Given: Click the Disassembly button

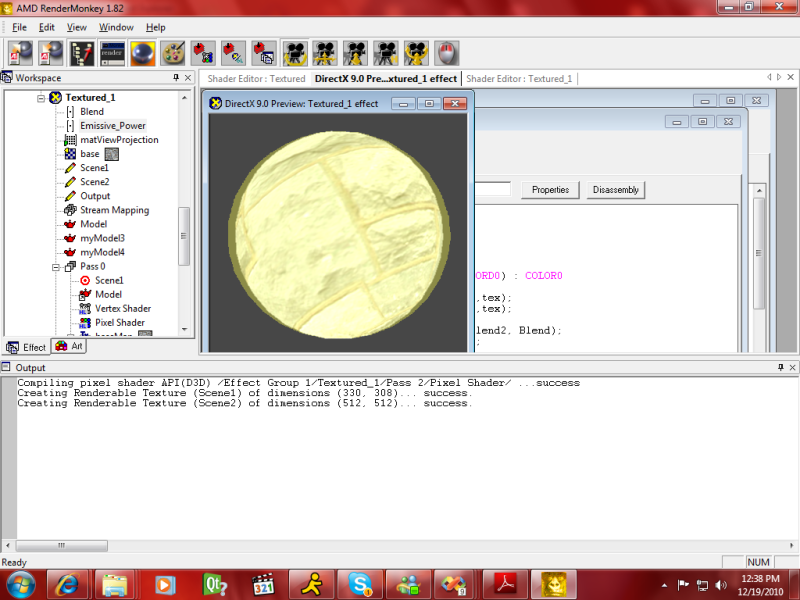Looking at the screenshot, I should 615,190.
